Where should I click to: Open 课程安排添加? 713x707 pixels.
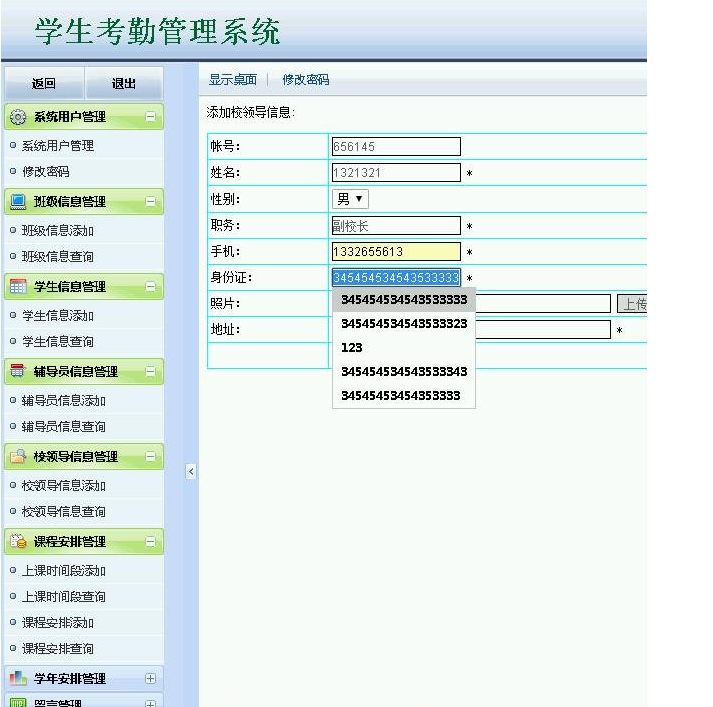coord(58,622)
